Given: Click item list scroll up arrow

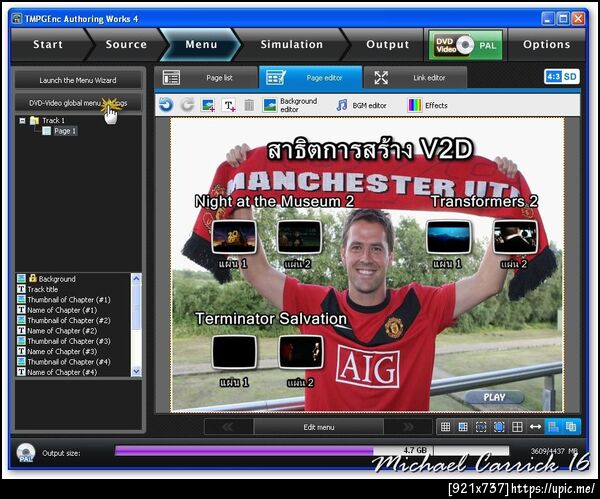Looking at the screenshot, I should click(x=136, y=278).
